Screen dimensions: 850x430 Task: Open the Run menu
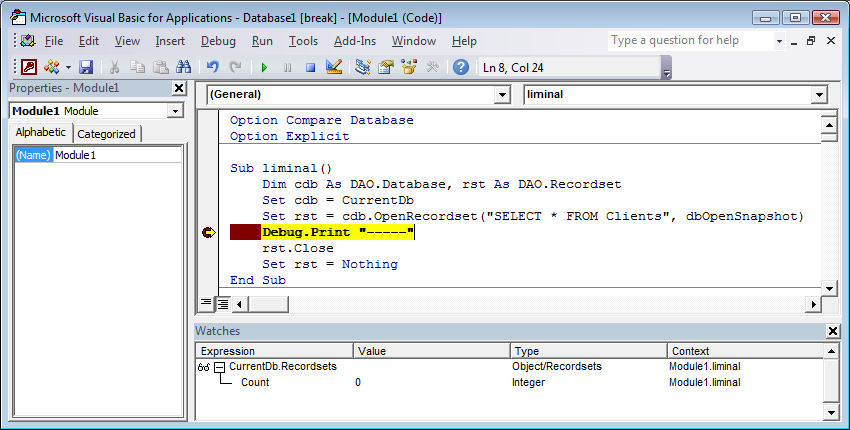[x=262, y=41]
